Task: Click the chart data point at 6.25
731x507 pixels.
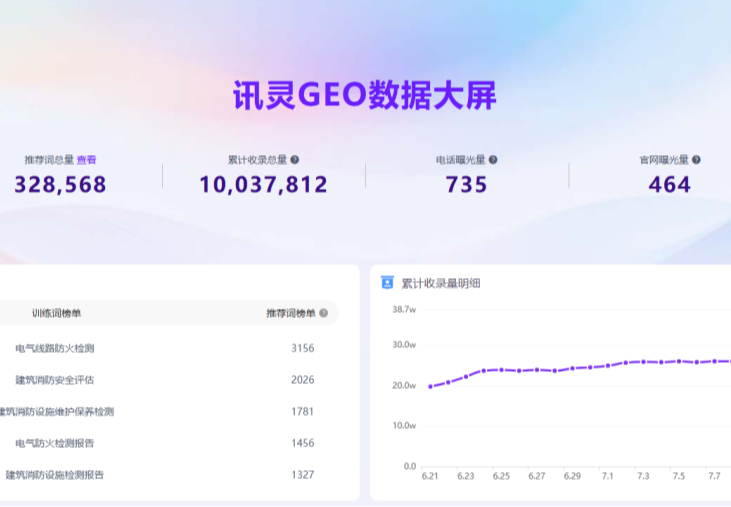Action: tap(501, 370)
